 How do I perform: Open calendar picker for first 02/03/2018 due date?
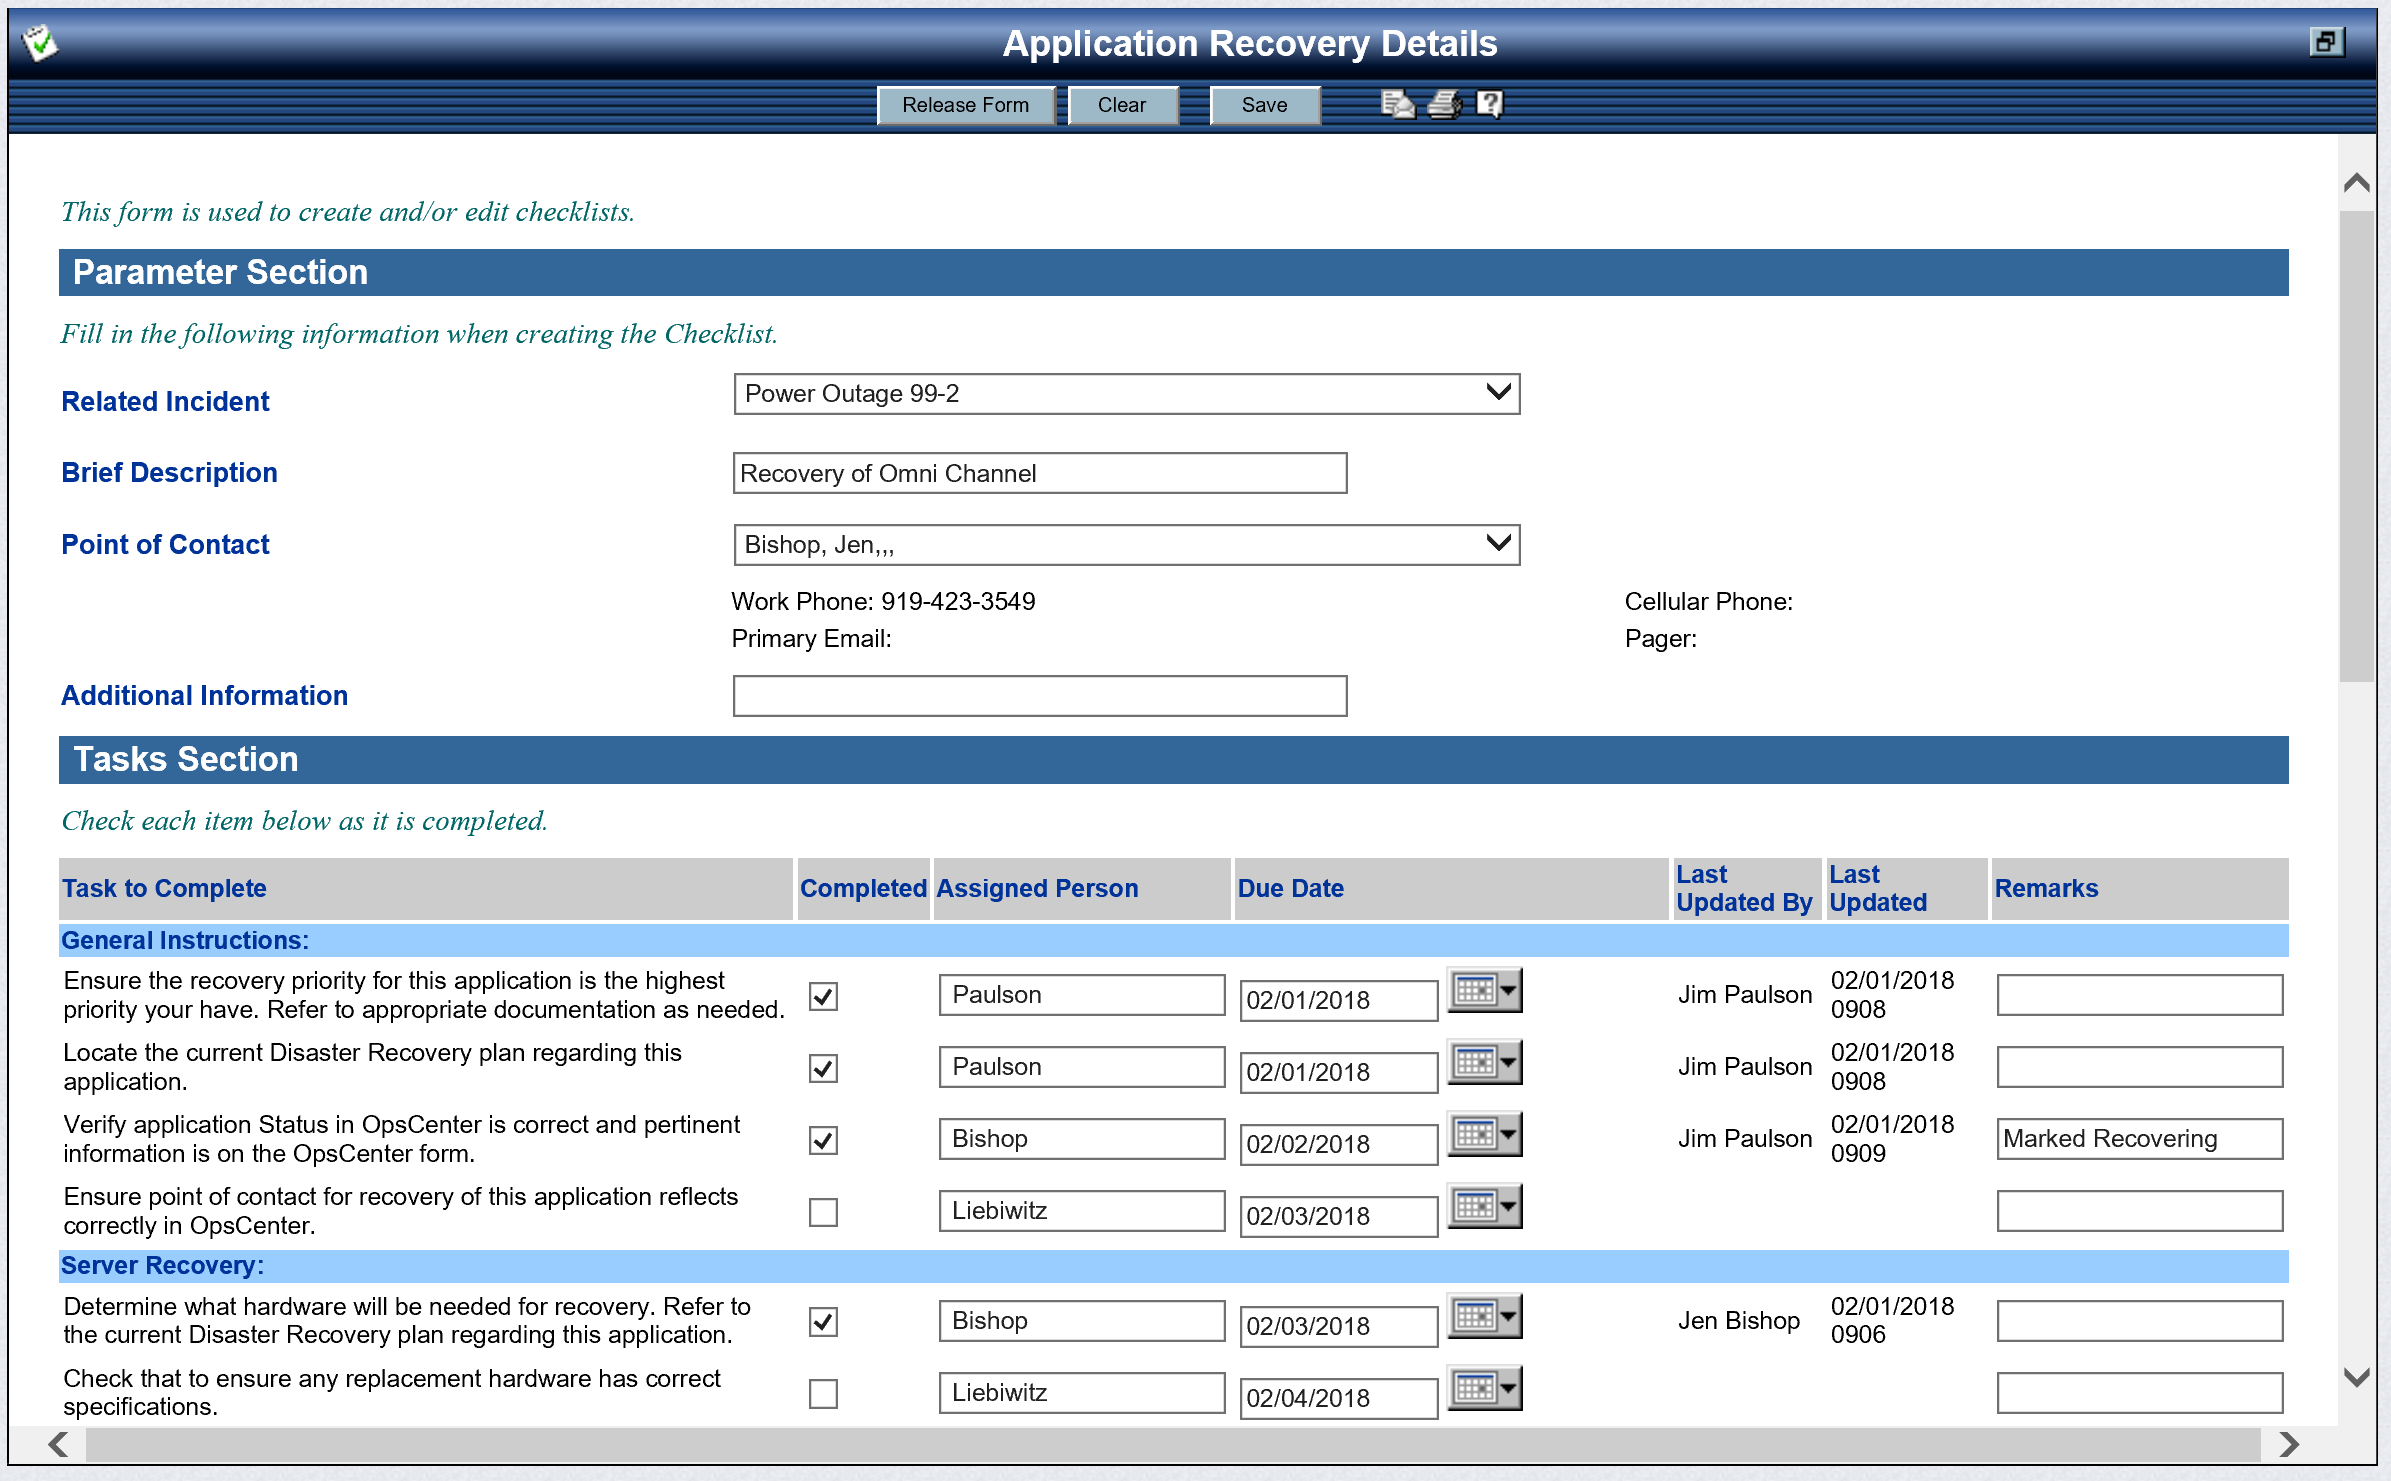click(1485, 1207)
